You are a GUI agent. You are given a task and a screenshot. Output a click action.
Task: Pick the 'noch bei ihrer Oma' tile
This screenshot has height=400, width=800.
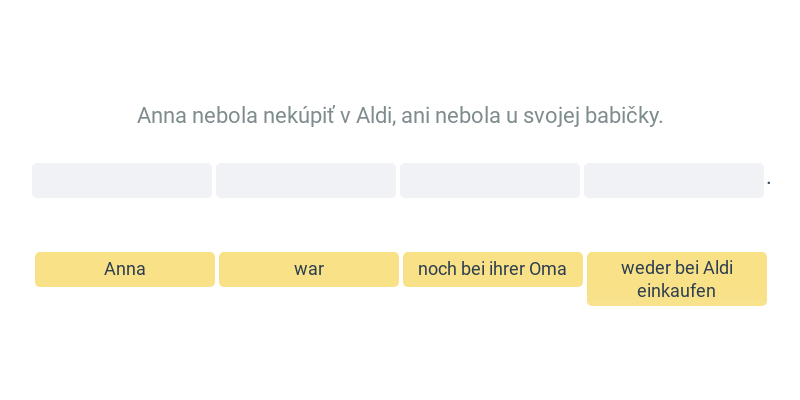point(493,269)
